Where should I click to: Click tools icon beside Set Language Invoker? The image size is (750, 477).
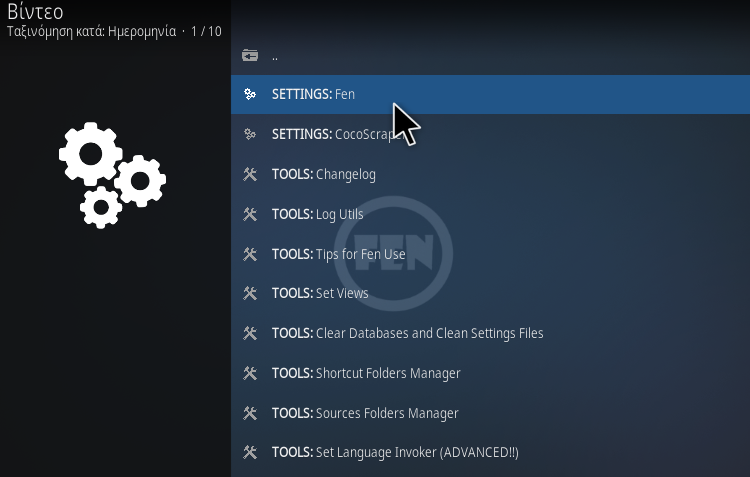(x=250, y=452)
